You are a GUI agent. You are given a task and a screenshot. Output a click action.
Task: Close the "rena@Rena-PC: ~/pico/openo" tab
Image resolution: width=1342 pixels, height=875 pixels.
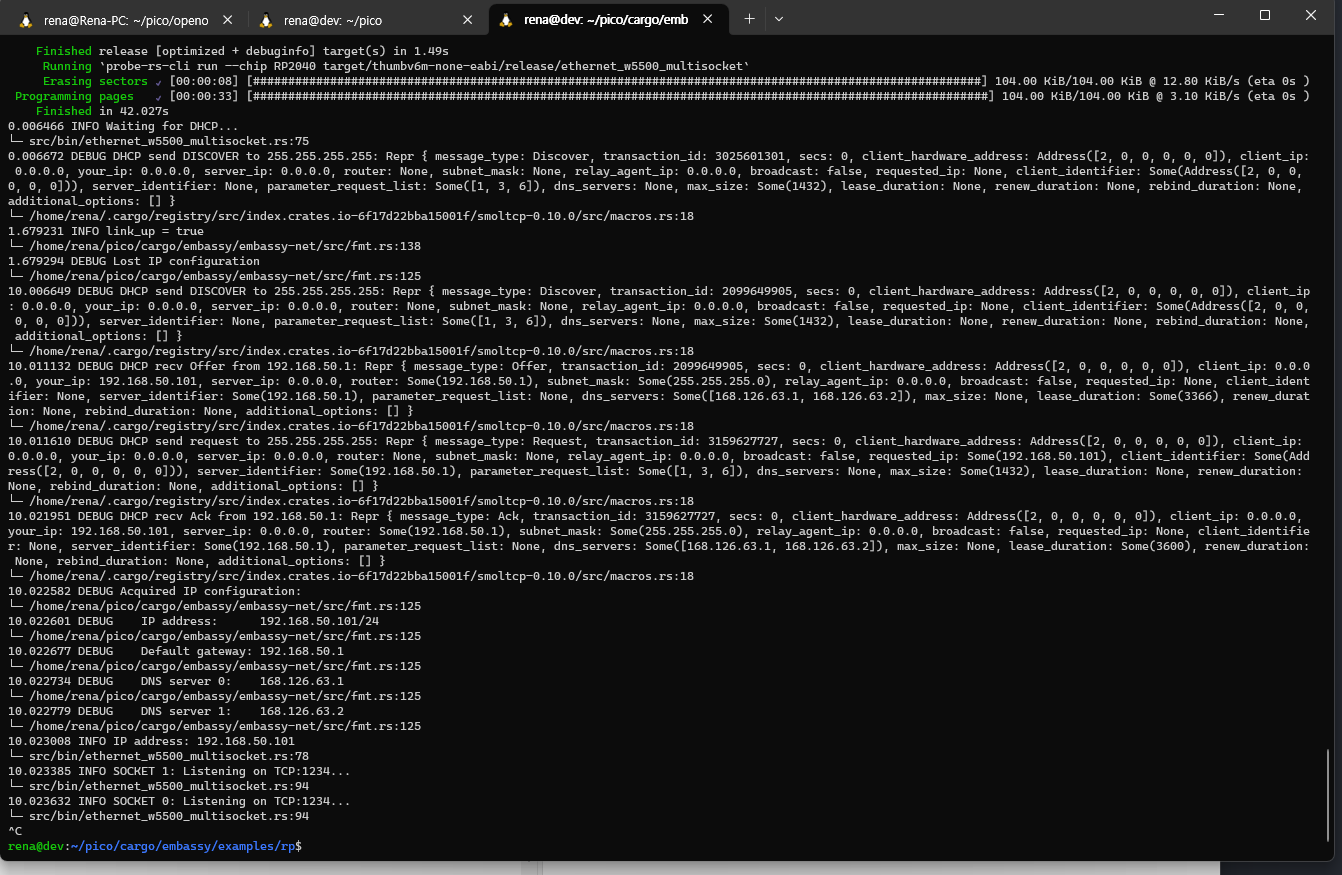[x=225, y=18]
